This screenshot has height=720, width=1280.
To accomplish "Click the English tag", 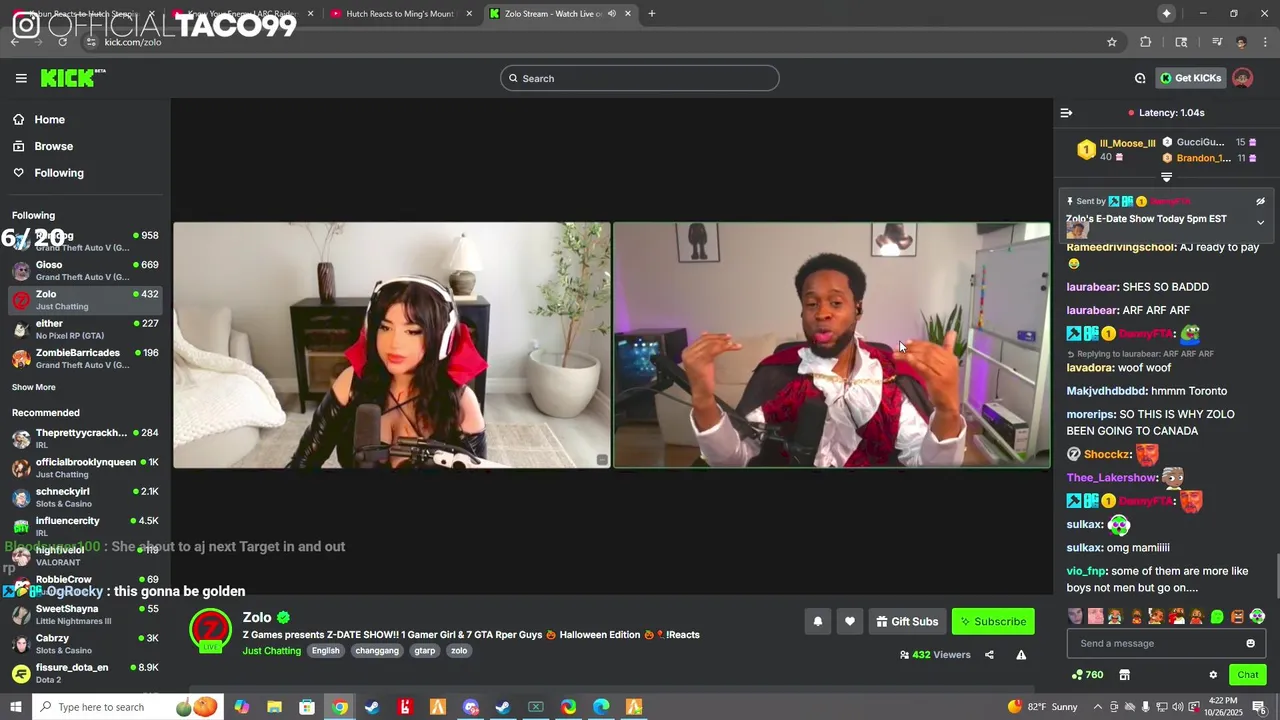I will pos(325,651).
